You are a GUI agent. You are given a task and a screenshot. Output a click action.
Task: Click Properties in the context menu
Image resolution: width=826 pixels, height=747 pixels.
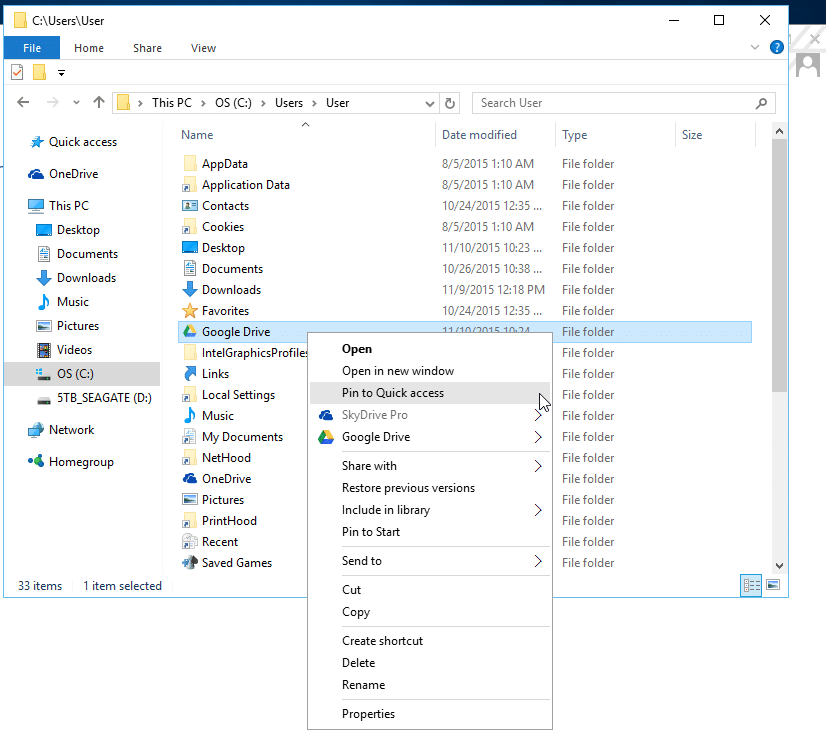368,714
